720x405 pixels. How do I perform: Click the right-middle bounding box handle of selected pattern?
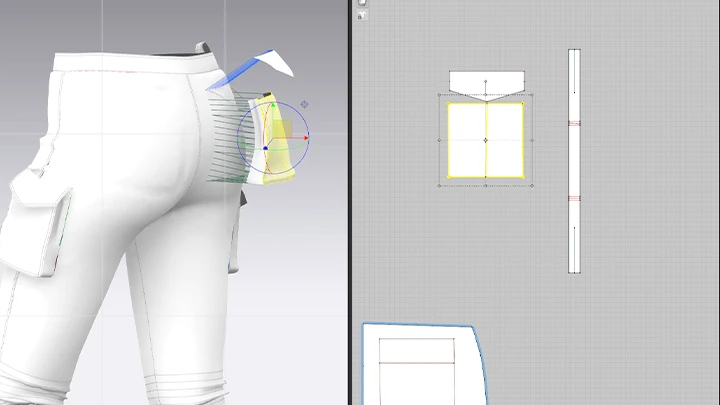[532, 141]
